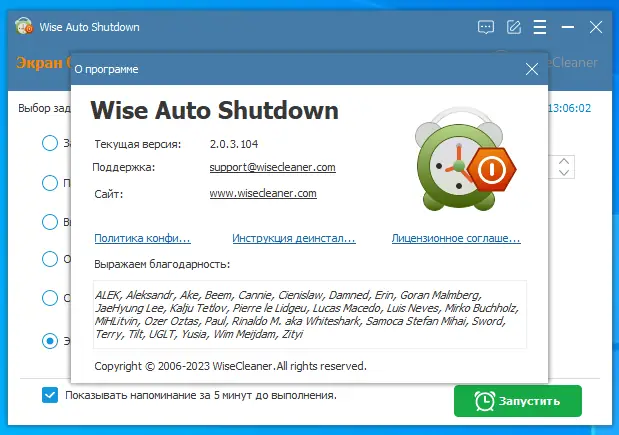Click the Wise Auto Shutdown title bar logo
619x435 pixels.
(x=24, y=26)
